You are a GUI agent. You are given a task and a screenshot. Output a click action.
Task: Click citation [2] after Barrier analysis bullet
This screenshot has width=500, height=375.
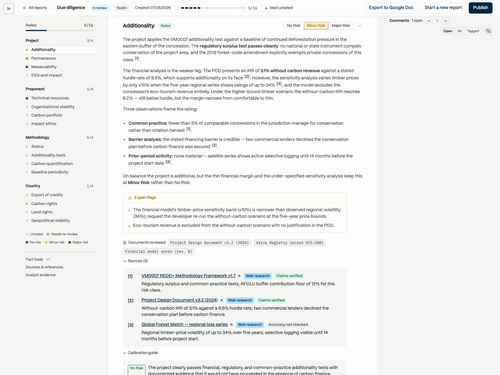pyautogui.click(x=214, y=145)
